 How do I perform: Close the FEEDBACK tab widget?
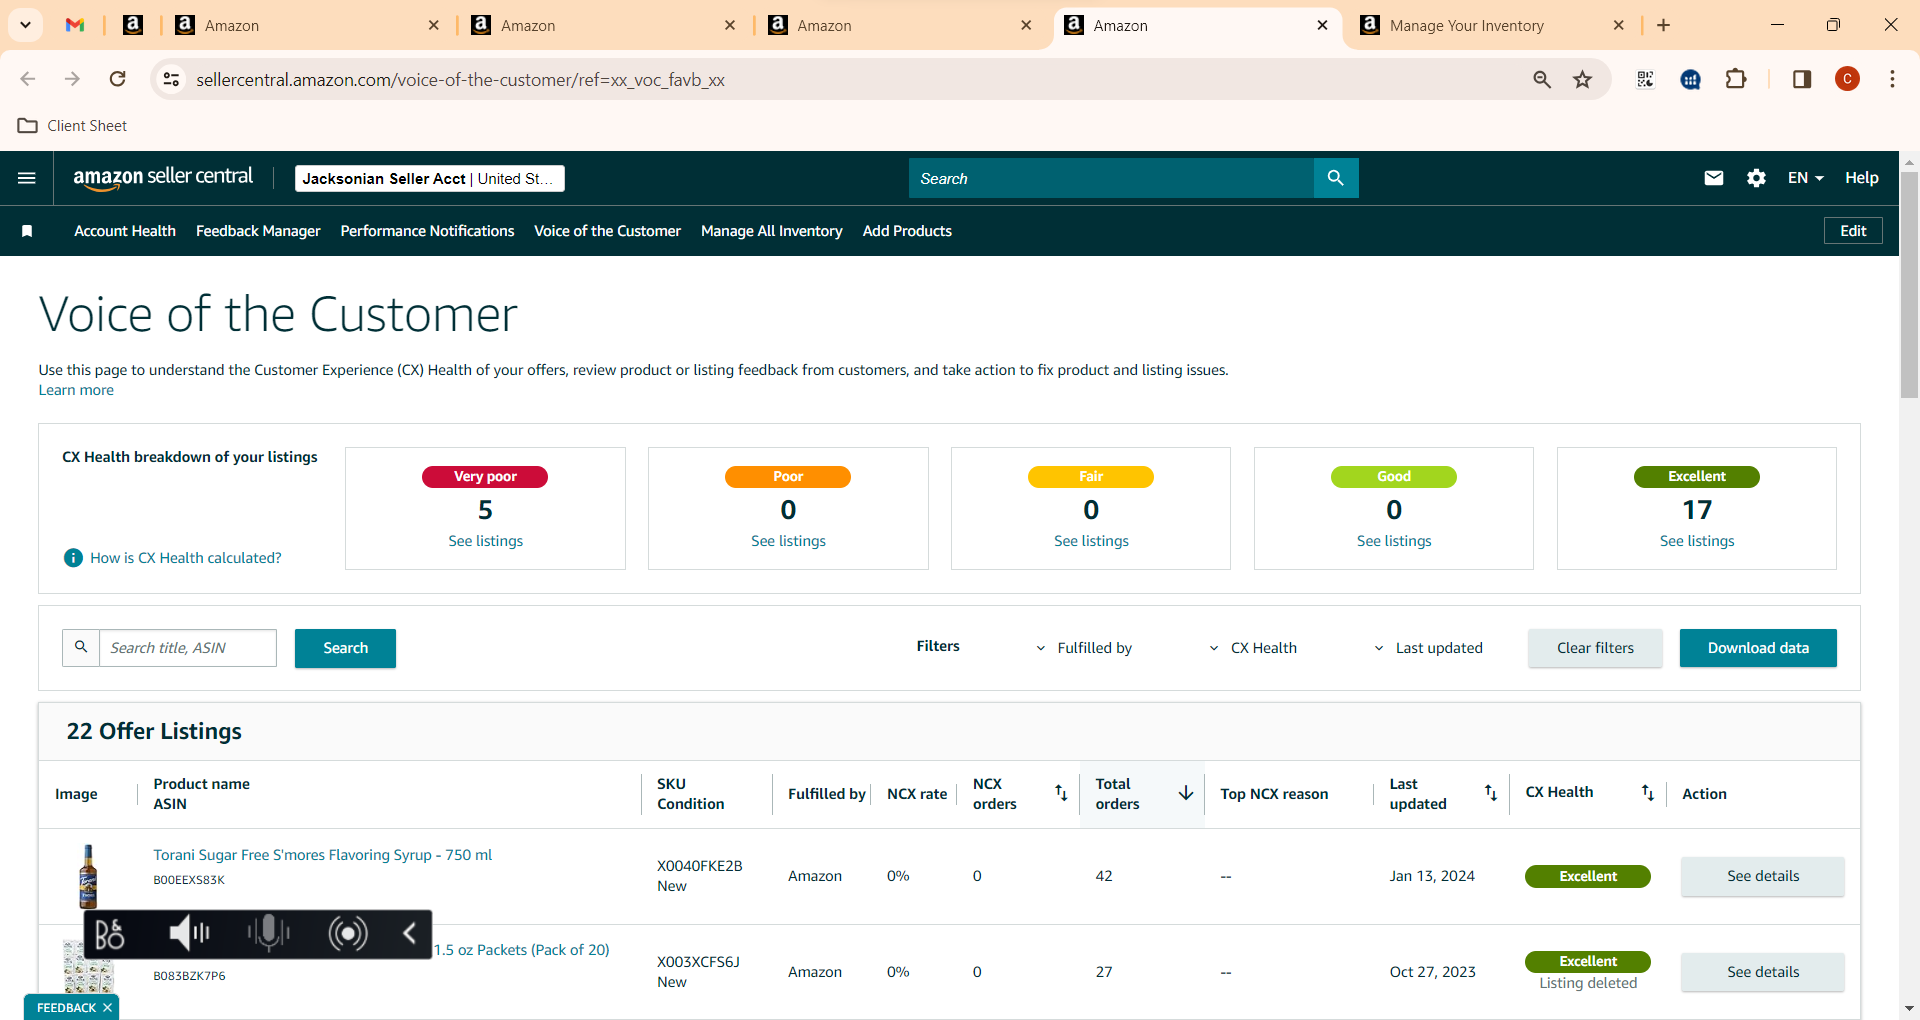point(107,1007)
